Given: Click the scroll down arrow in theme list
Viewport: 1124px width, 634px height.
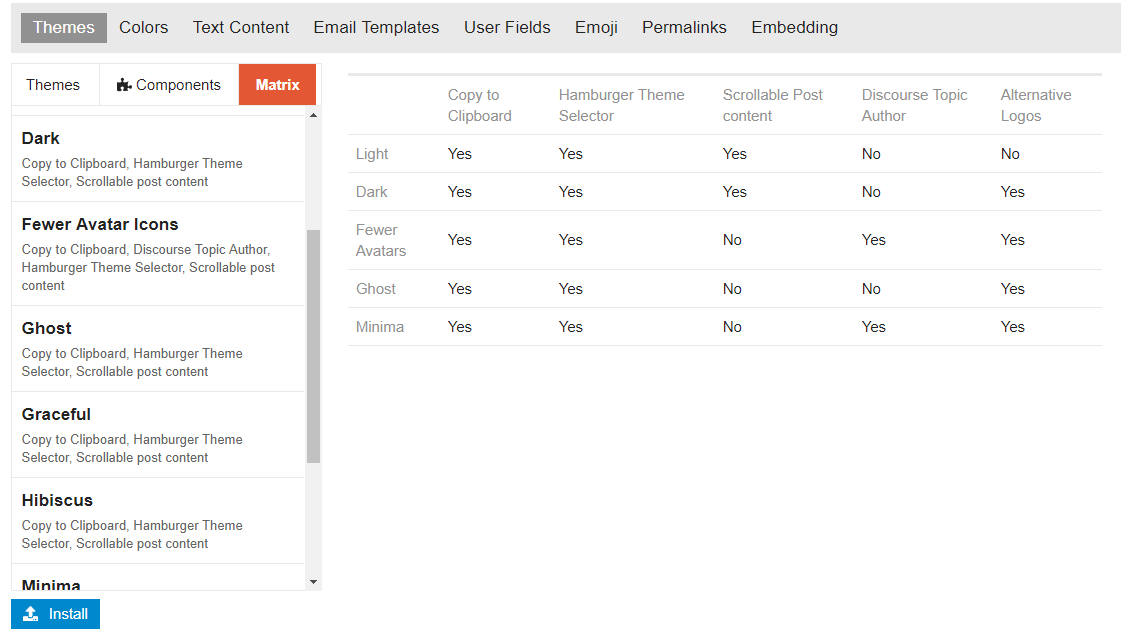Looking at the screenshot, I should tap(313, 582).
